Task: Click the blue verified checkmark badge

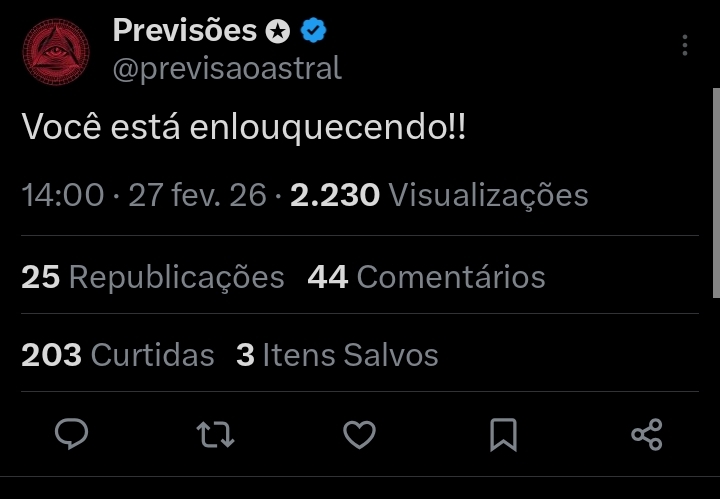Action: [314, 31]
